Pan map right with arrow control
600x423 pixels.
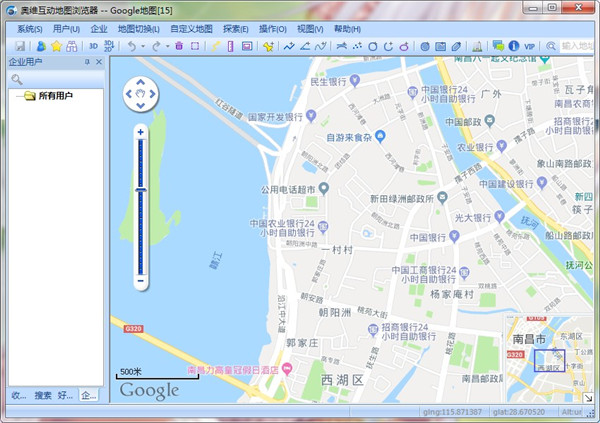(152, 94)
